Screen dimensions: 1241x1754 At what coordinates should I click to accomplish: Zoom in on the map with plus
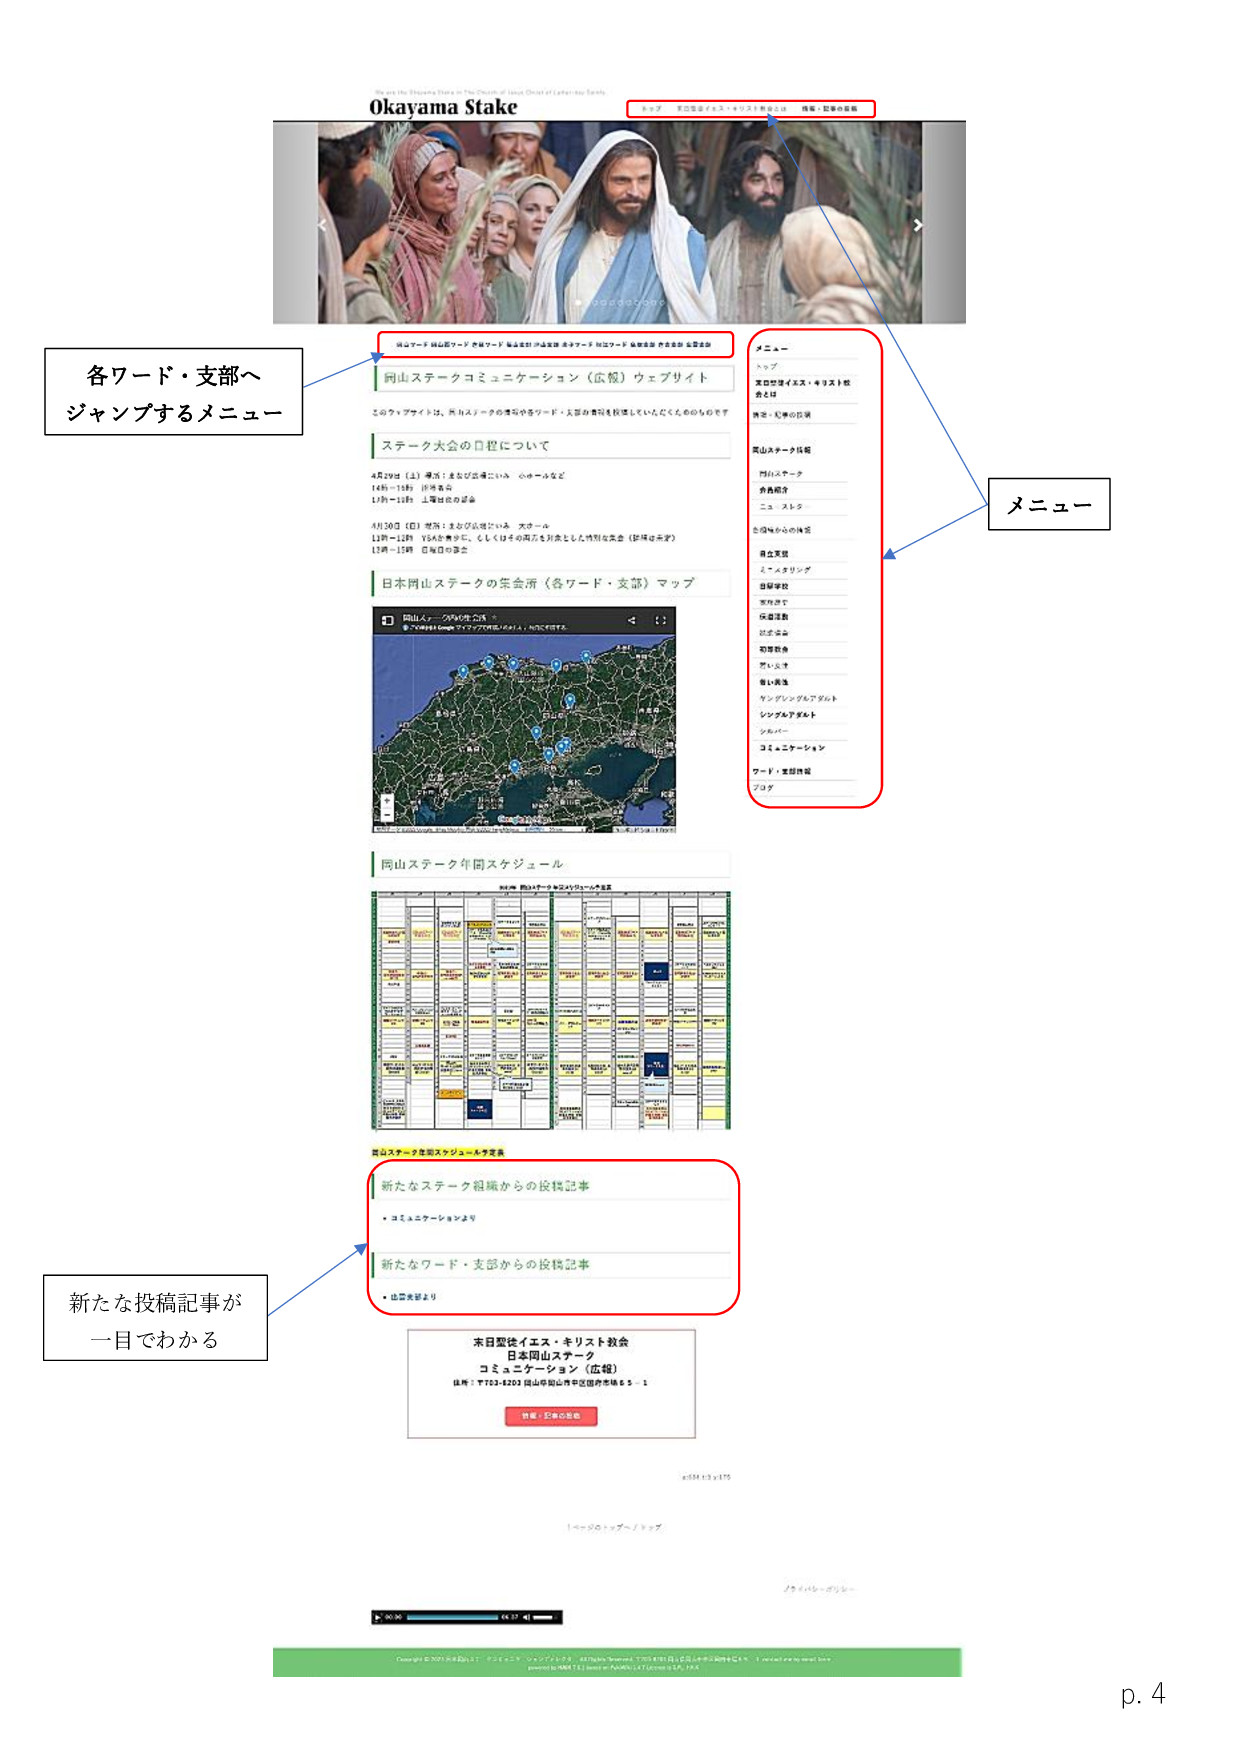point(387,801)
